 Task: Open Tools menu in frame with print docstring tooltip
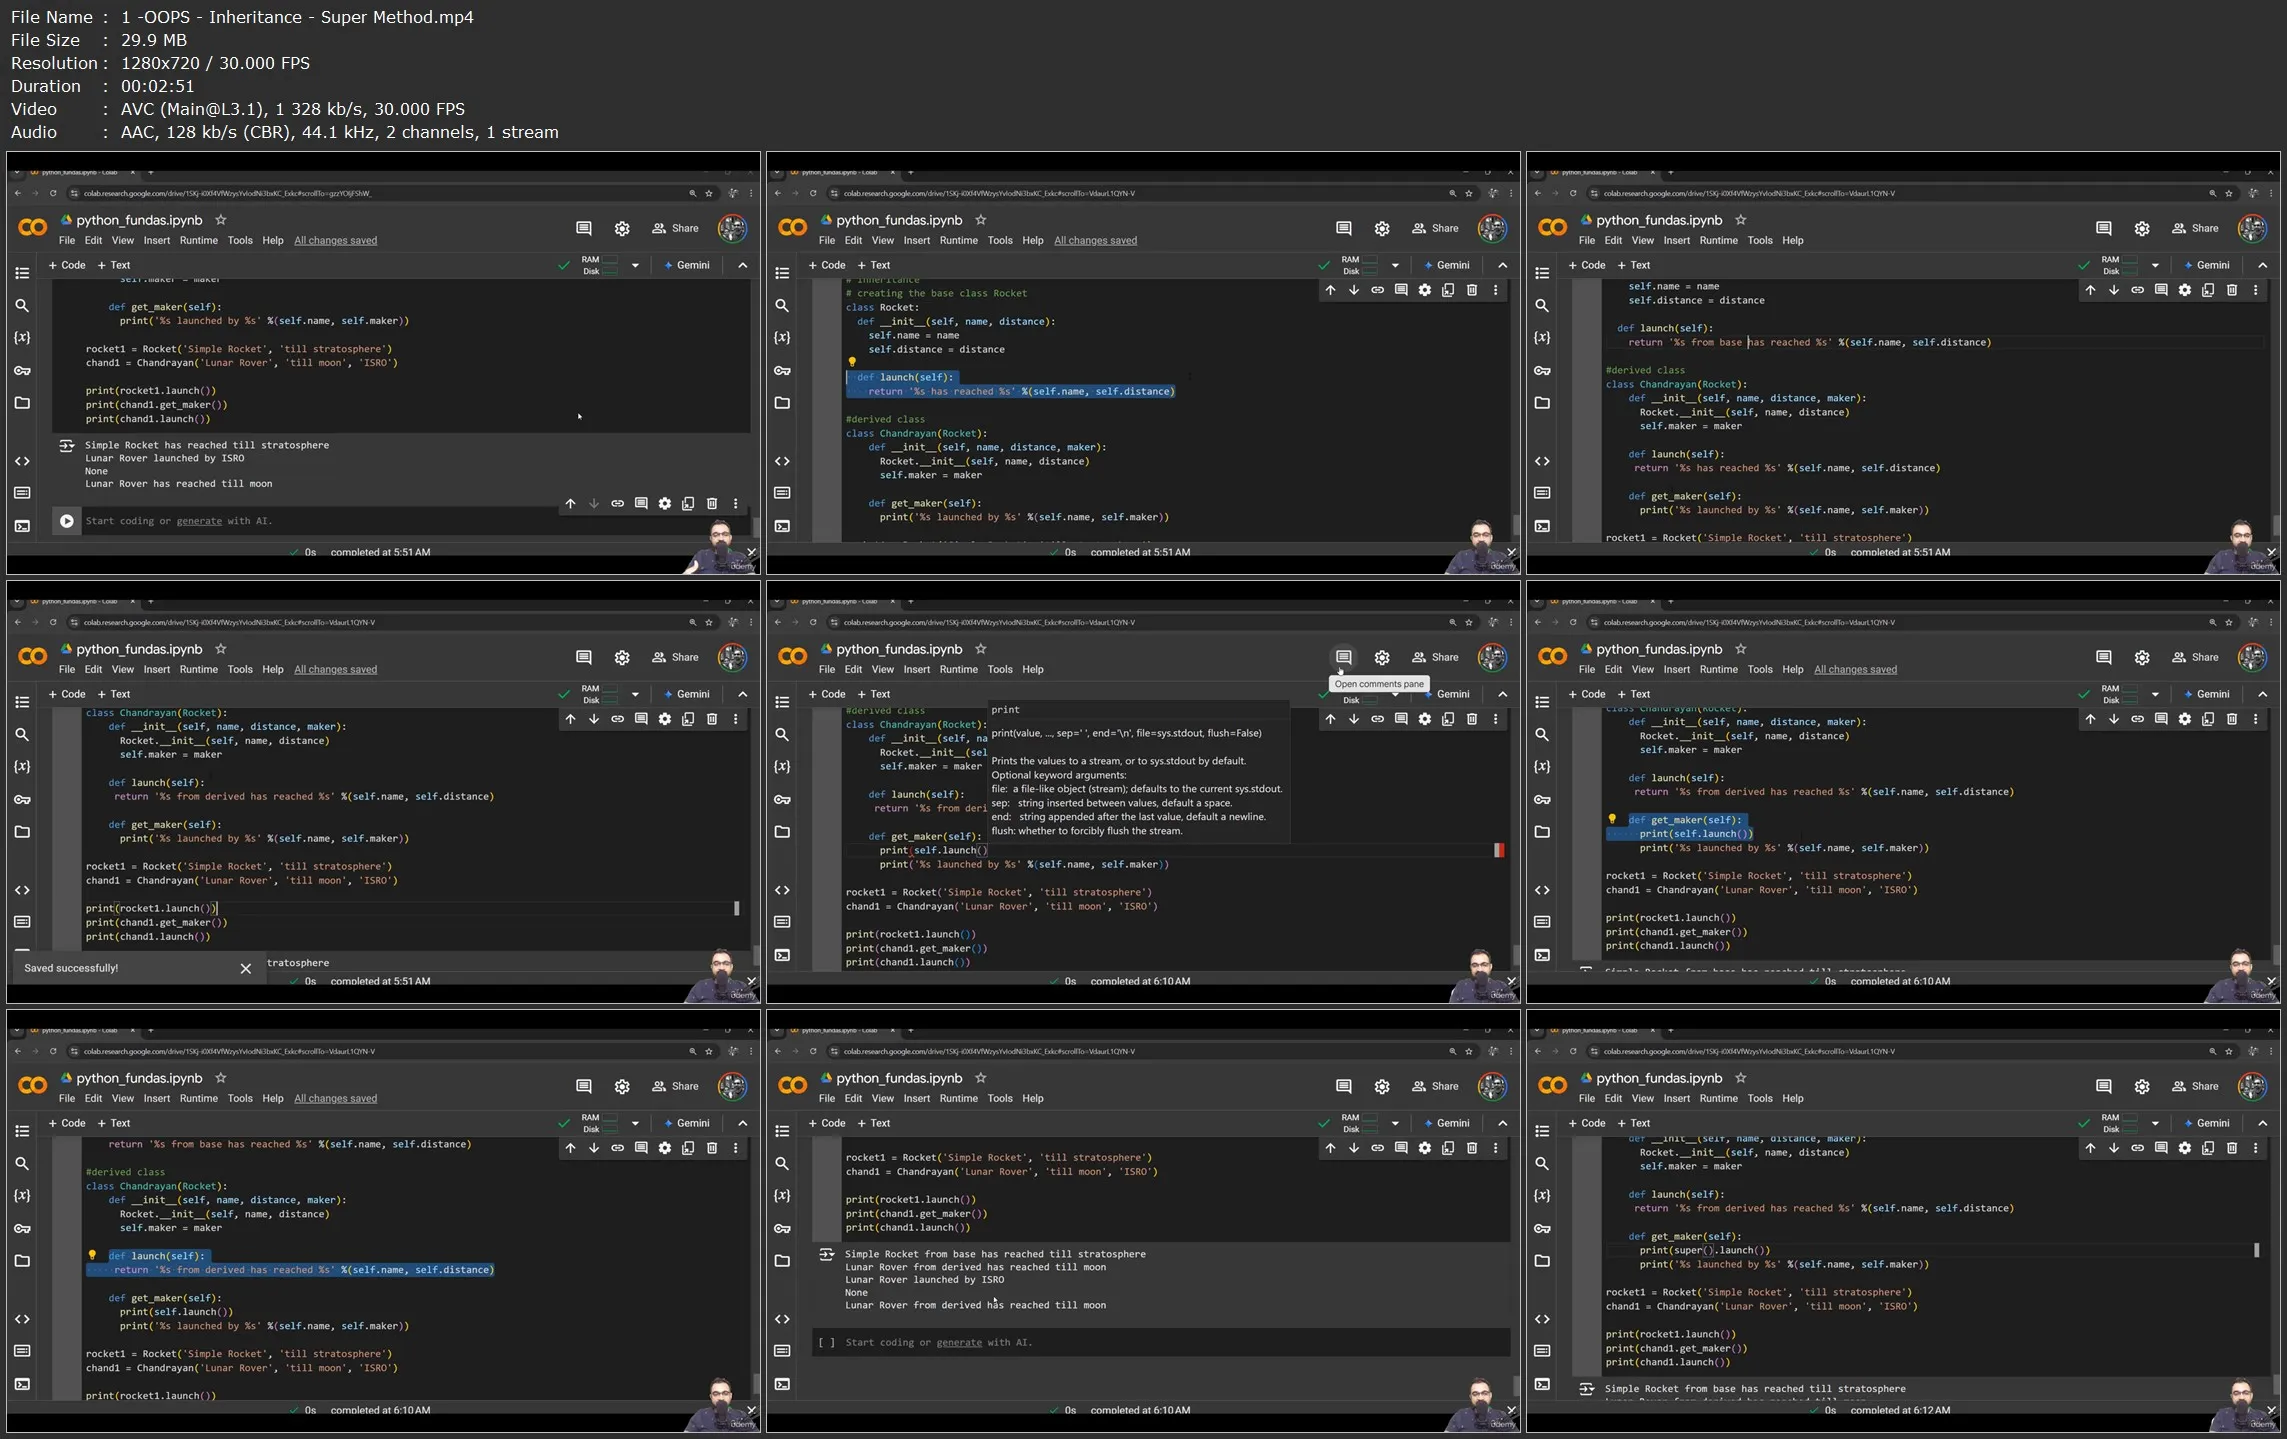click(999, 669)
